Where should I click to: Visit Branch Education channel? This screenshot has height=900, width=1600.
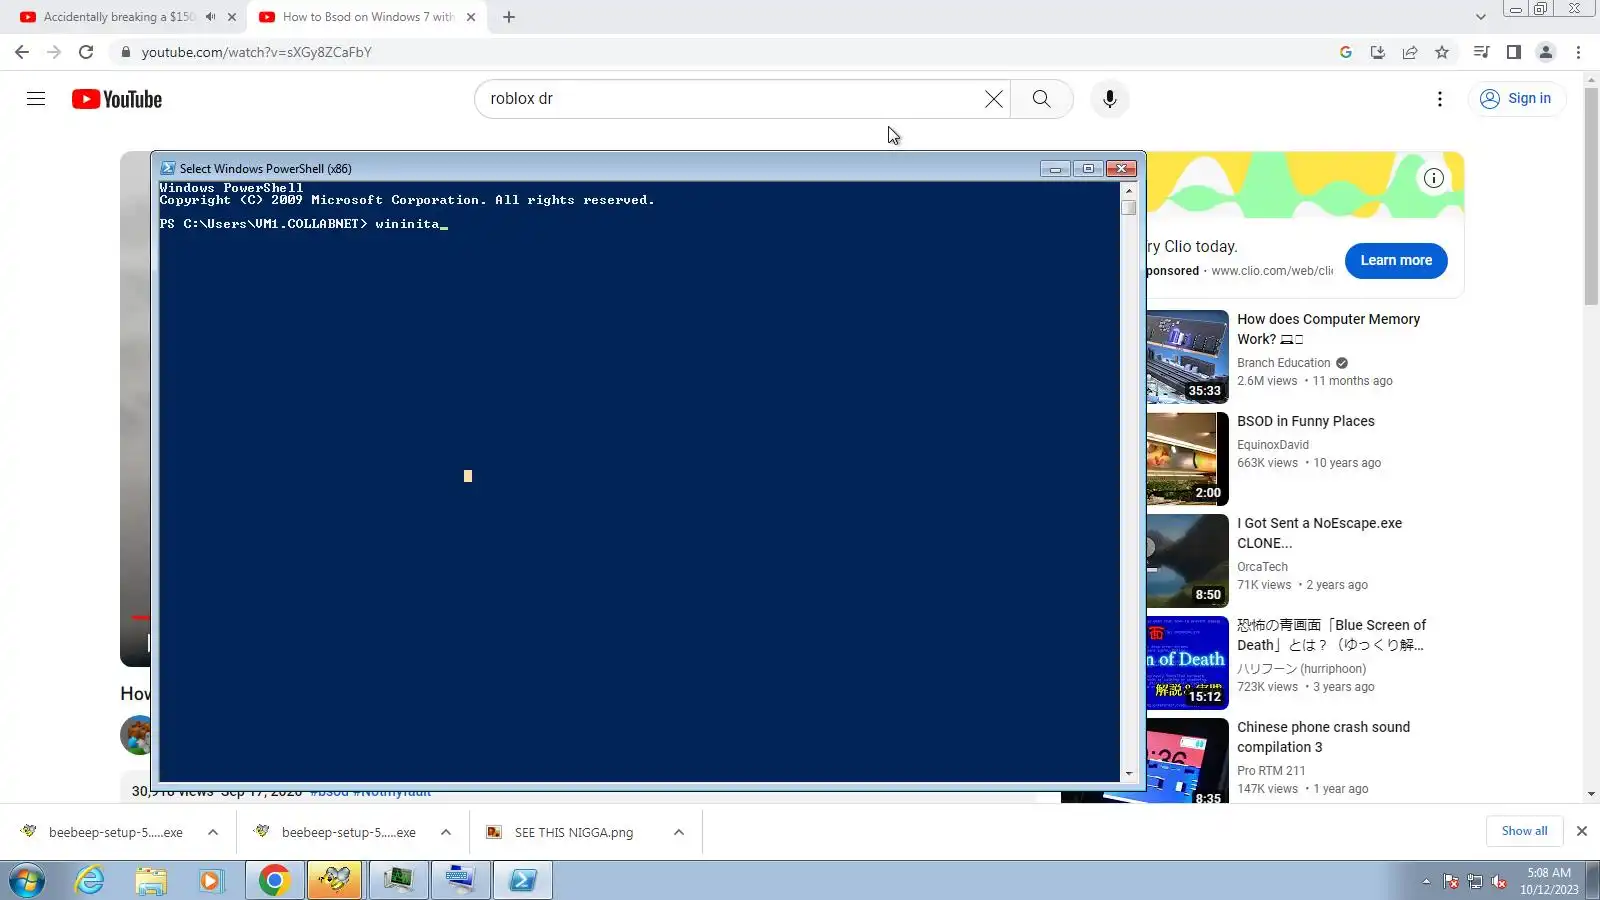(x=1284, y=363)
